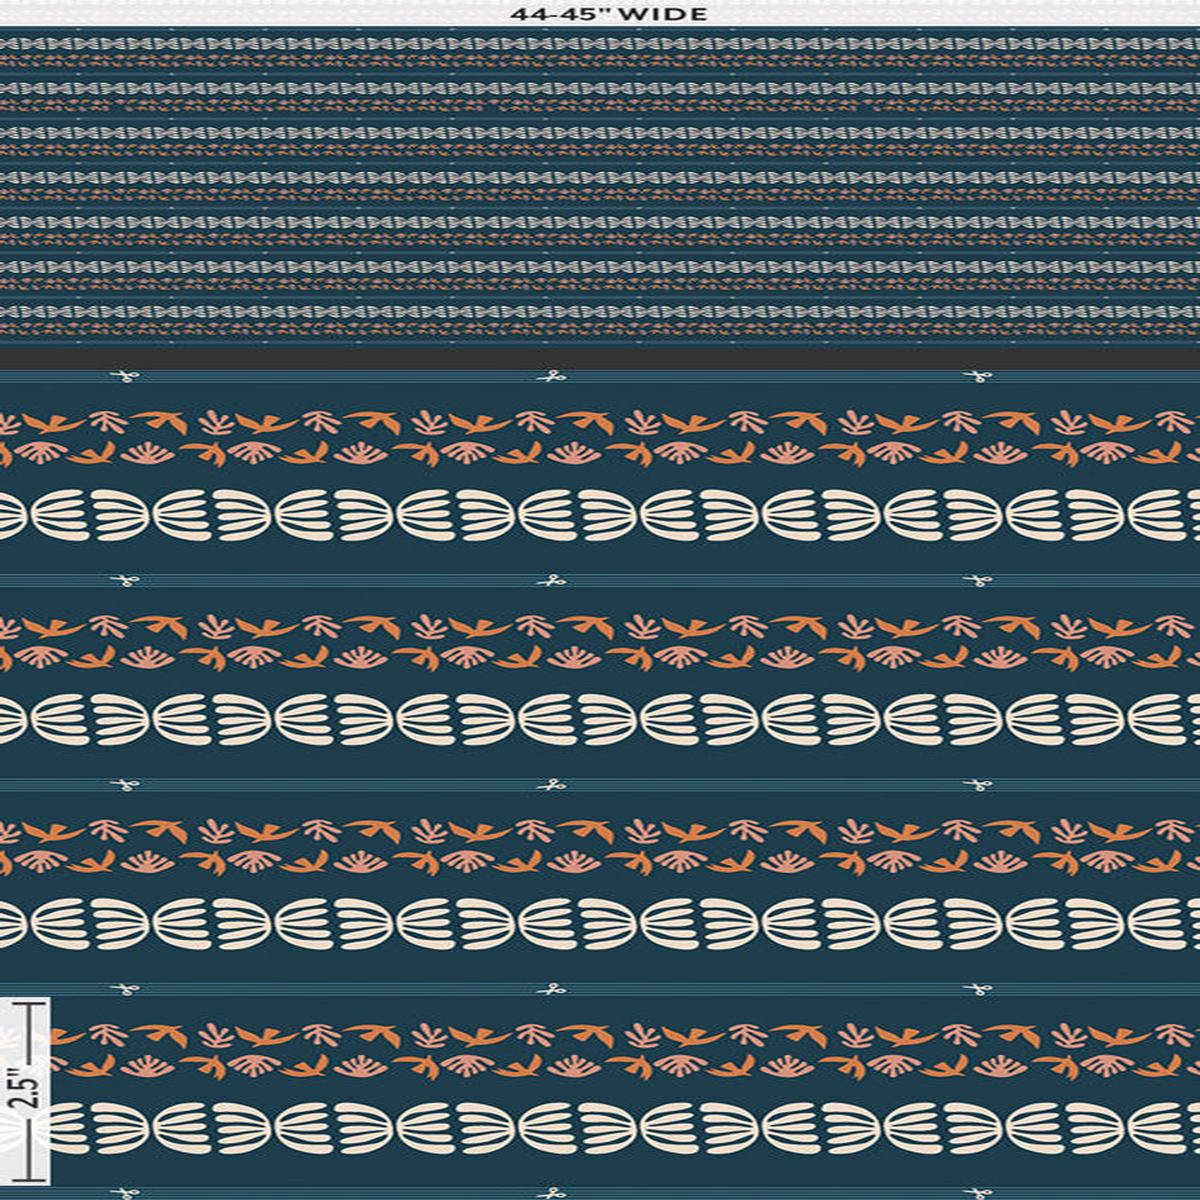The width and height of the screenshot is (1200, 1200).
Task: Click the dark charcoal divider band
Action: tap(600, 357)
